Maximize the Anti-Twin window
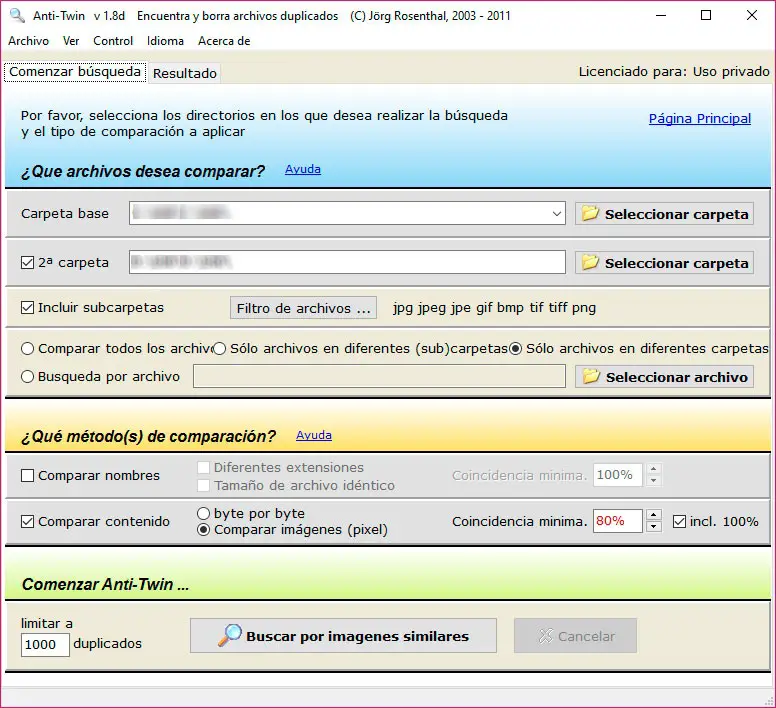The width and height of the screenshot is (776, 708). (706, 15)
